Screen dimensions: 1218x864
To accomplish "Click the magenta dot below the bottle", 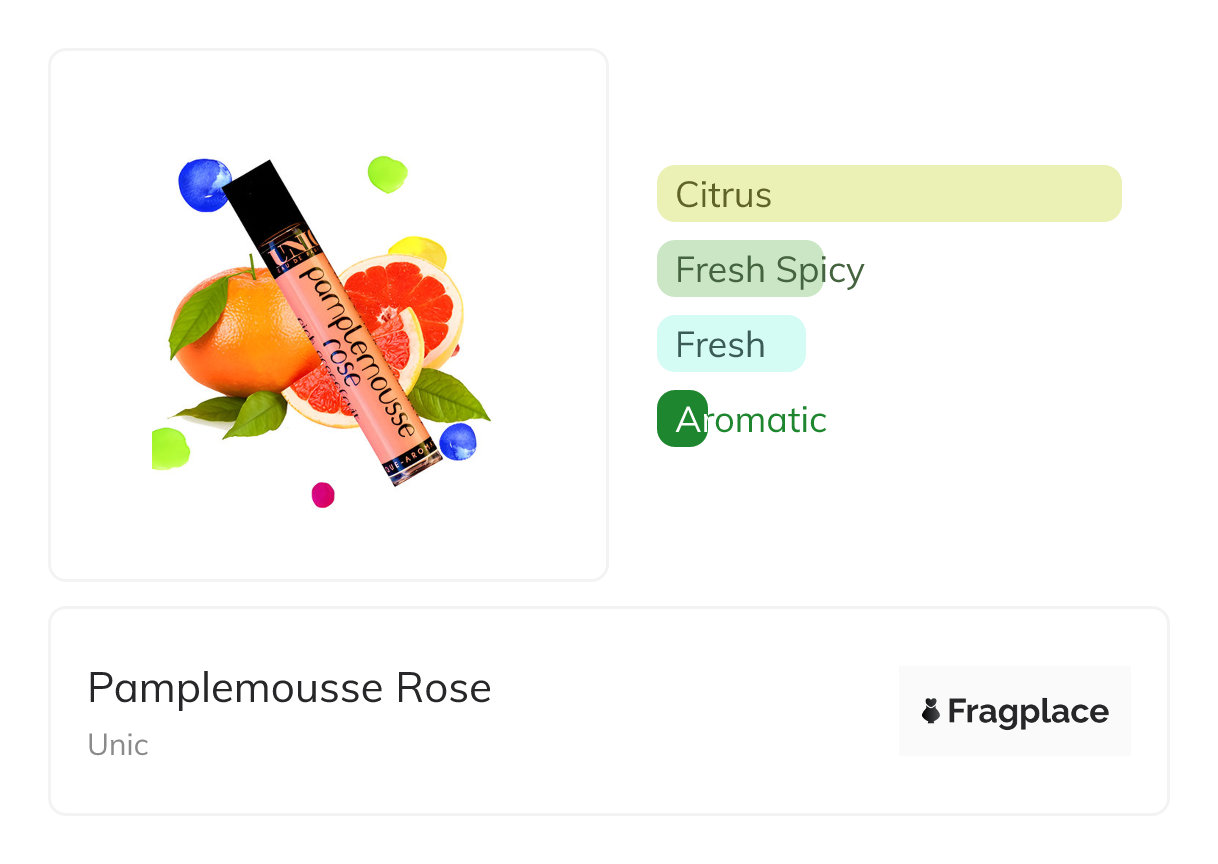I will [323, 495].
